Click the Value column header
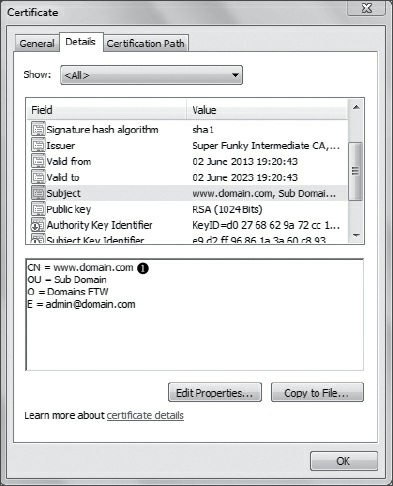 [267, 110]
